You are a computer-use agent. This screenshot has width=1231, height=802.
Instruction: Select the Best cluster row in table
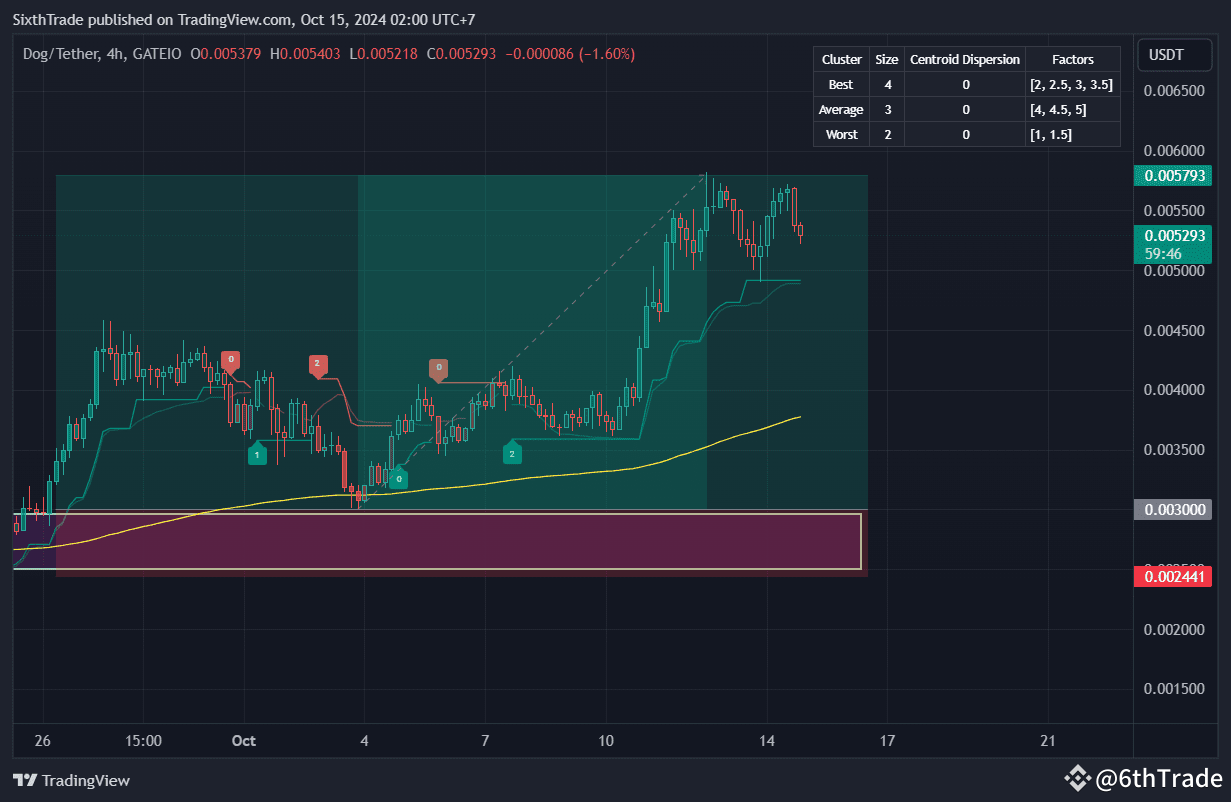pos(841,84)
